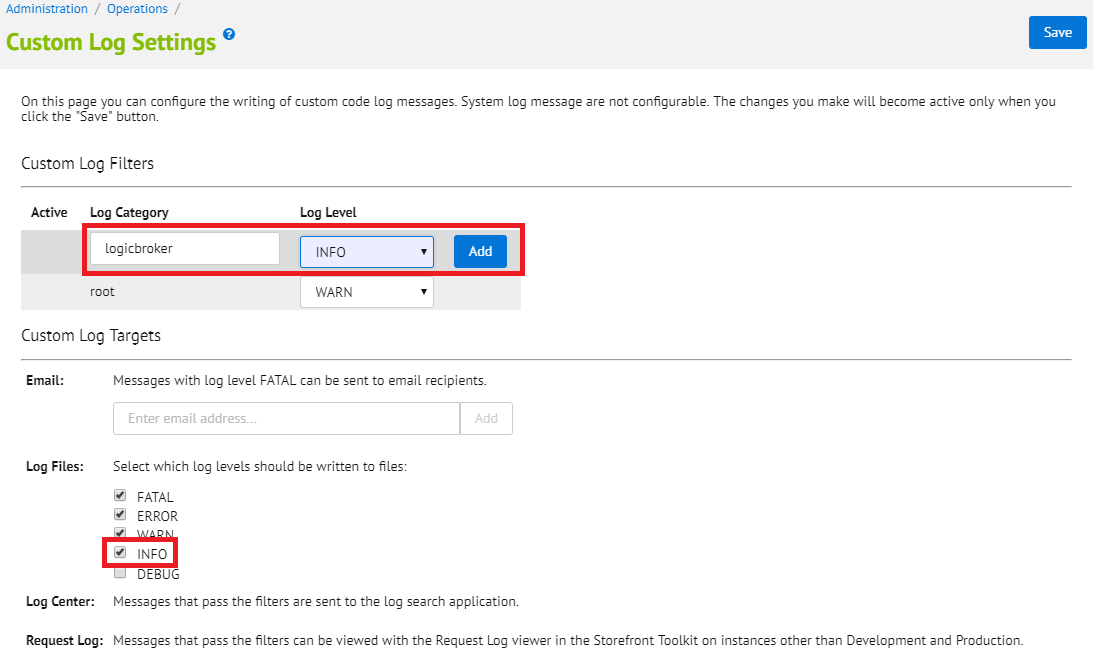The image size is (1093, 655).
Task: Toggle the ERROR log level checkbox
Action: coord(120,515)
